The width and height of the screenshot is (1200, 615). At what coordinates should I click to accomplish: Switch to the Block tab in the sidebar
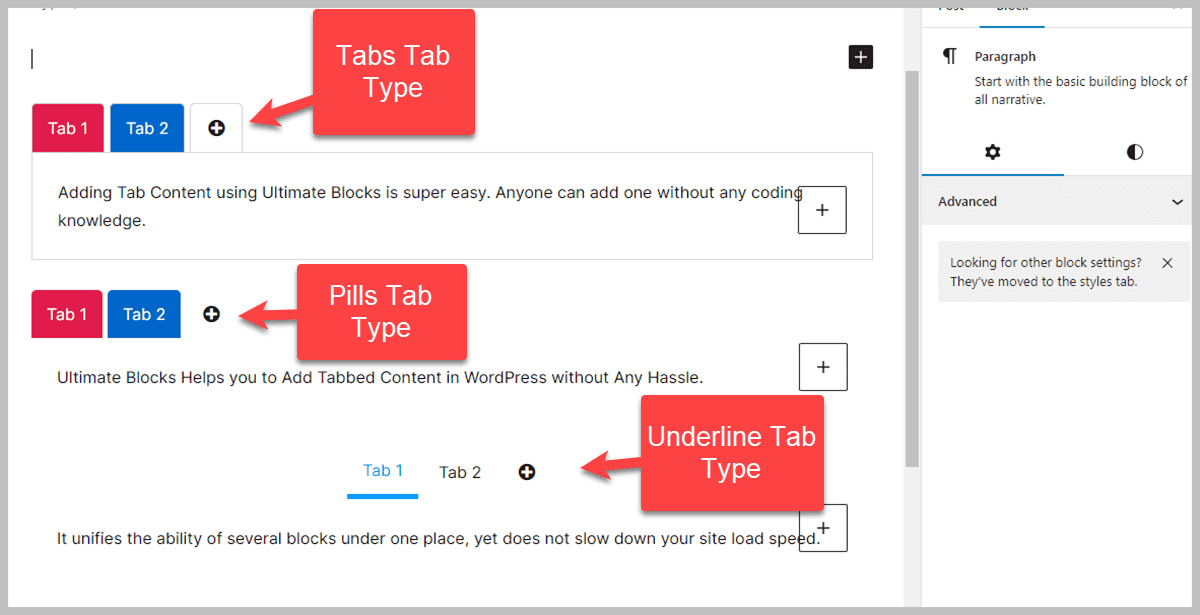pos(1011,8)
